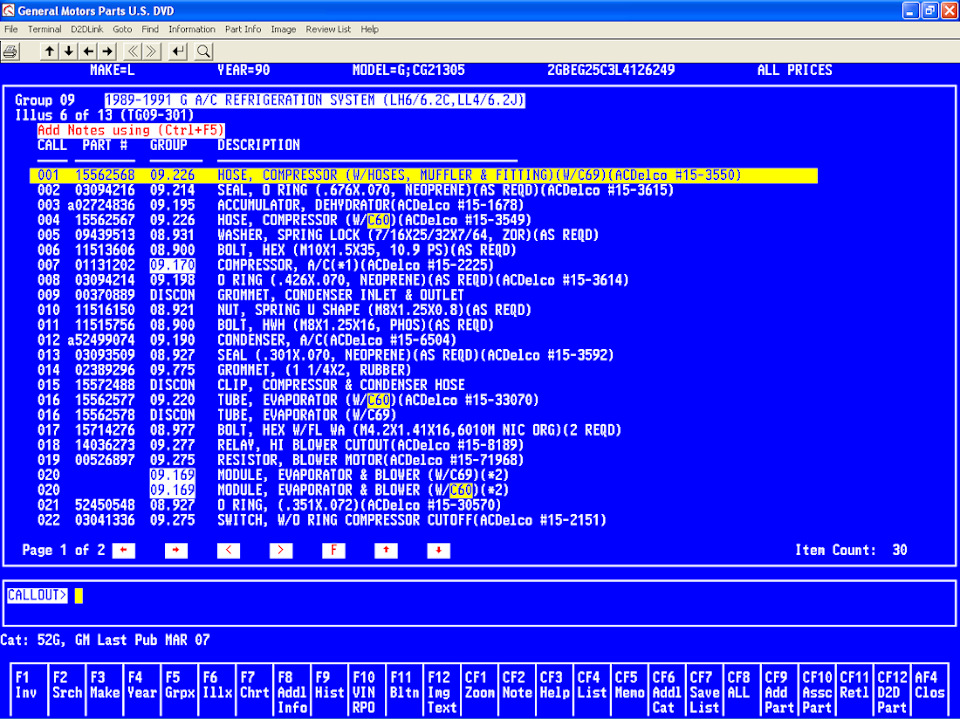Select row 022 SWITCH, W/O RING COMPRESSOR CUTOFF

(322, 521)
